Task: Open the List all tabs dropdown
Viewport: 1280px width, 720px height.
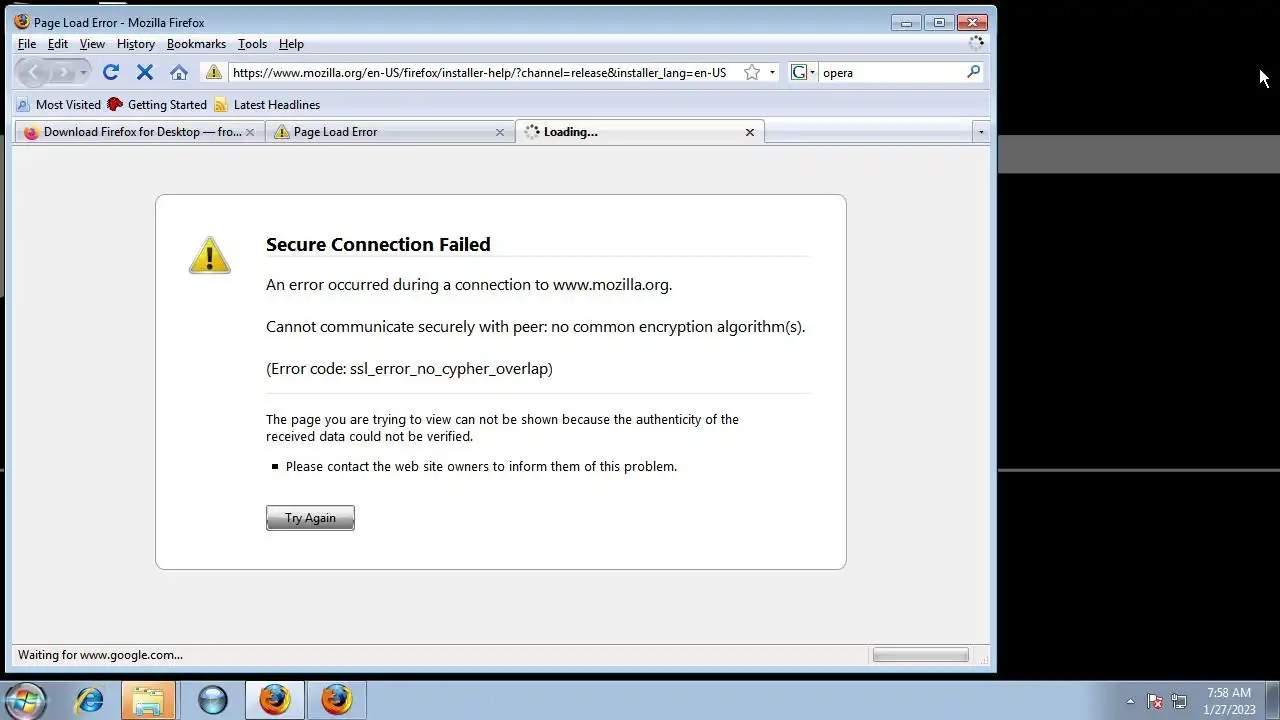Action: (981, 132)
